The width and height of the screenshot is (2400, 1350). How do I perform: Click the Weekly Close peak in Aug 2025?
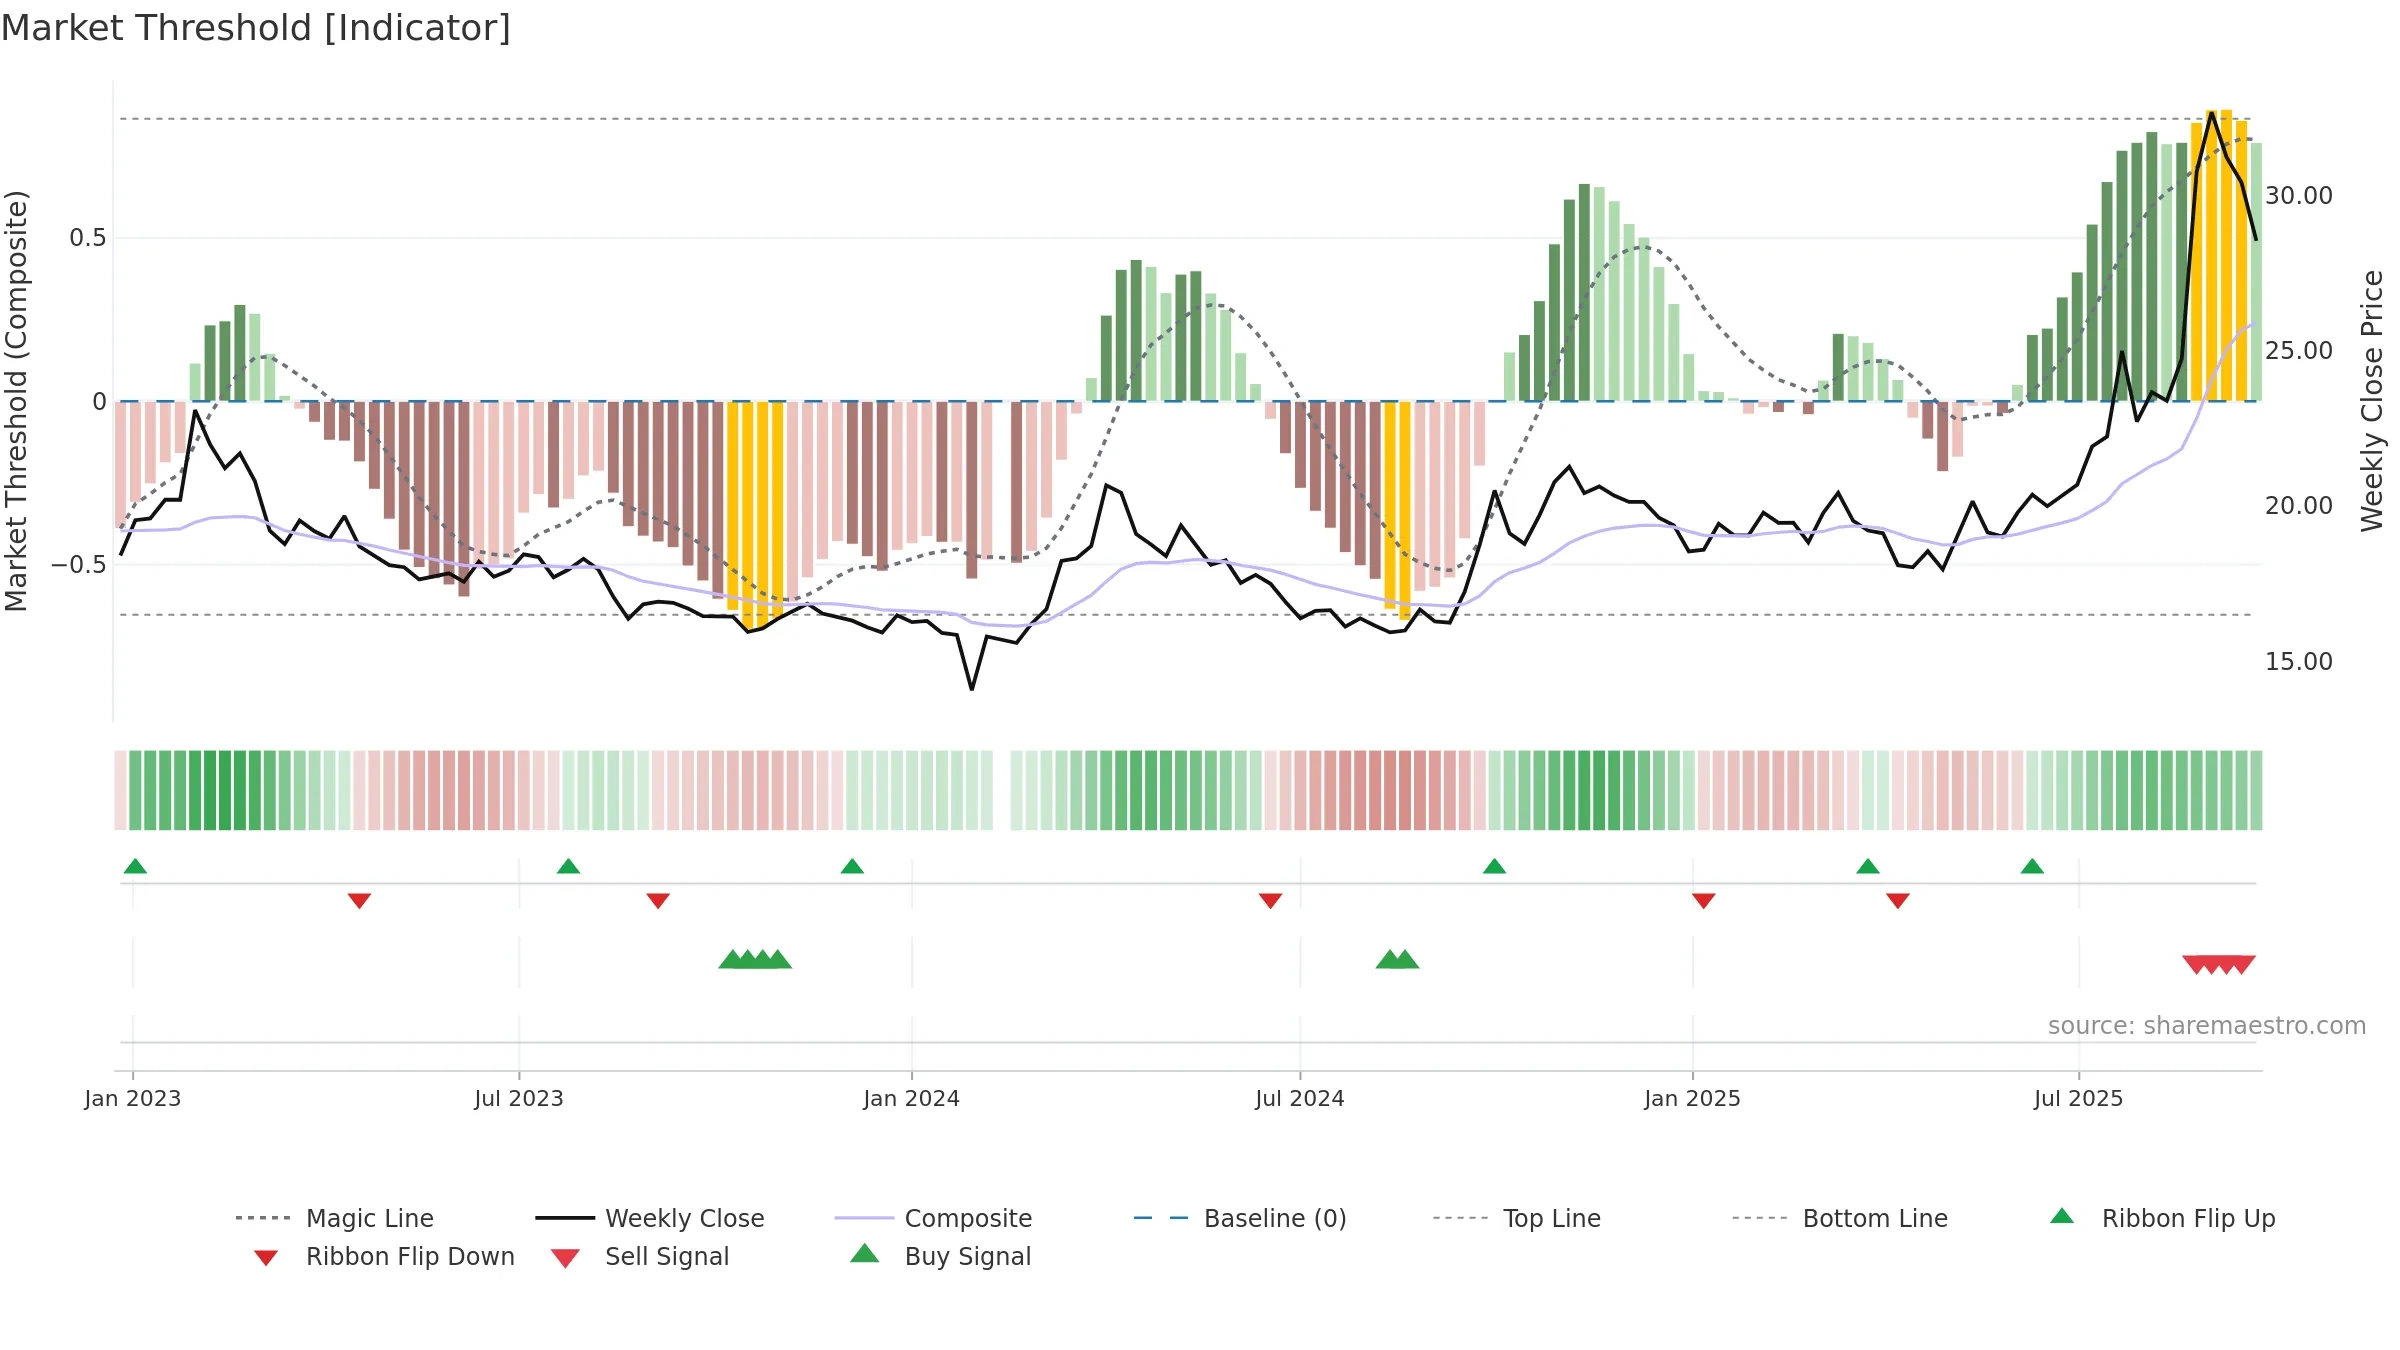(x=2212, y=113)
